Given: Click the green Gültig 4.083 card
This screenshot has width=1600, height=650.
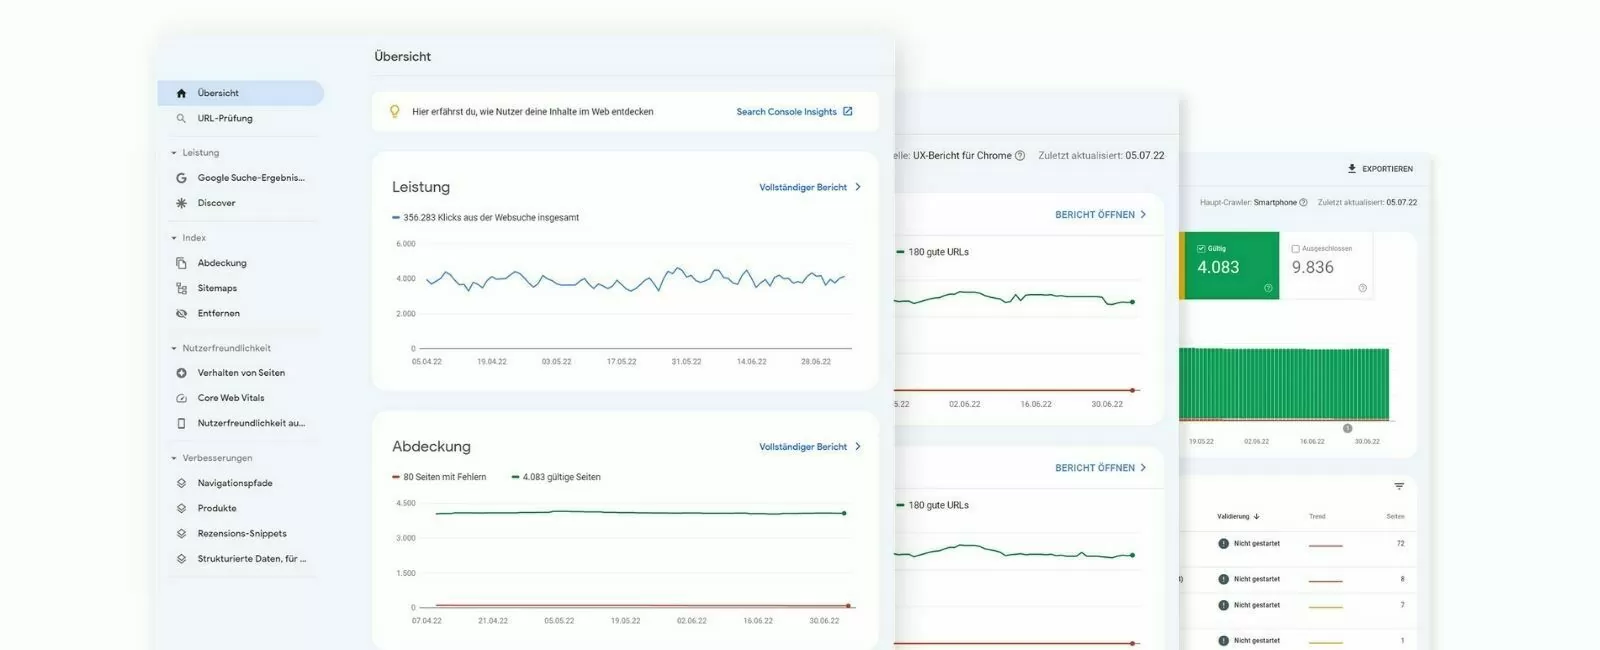Looking at the screenshot, I should click(1230, 266).
